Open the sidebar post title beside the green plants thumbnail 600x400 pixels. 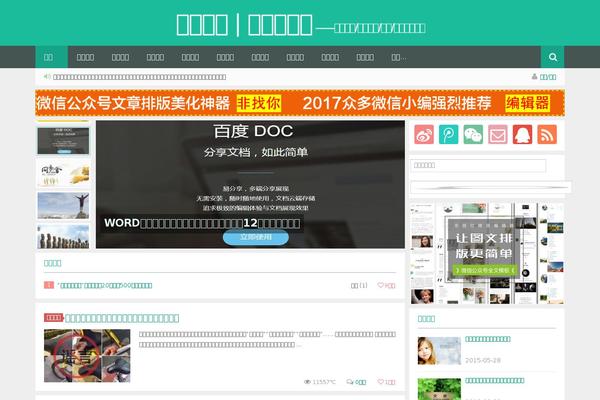(x=494, y=380)
